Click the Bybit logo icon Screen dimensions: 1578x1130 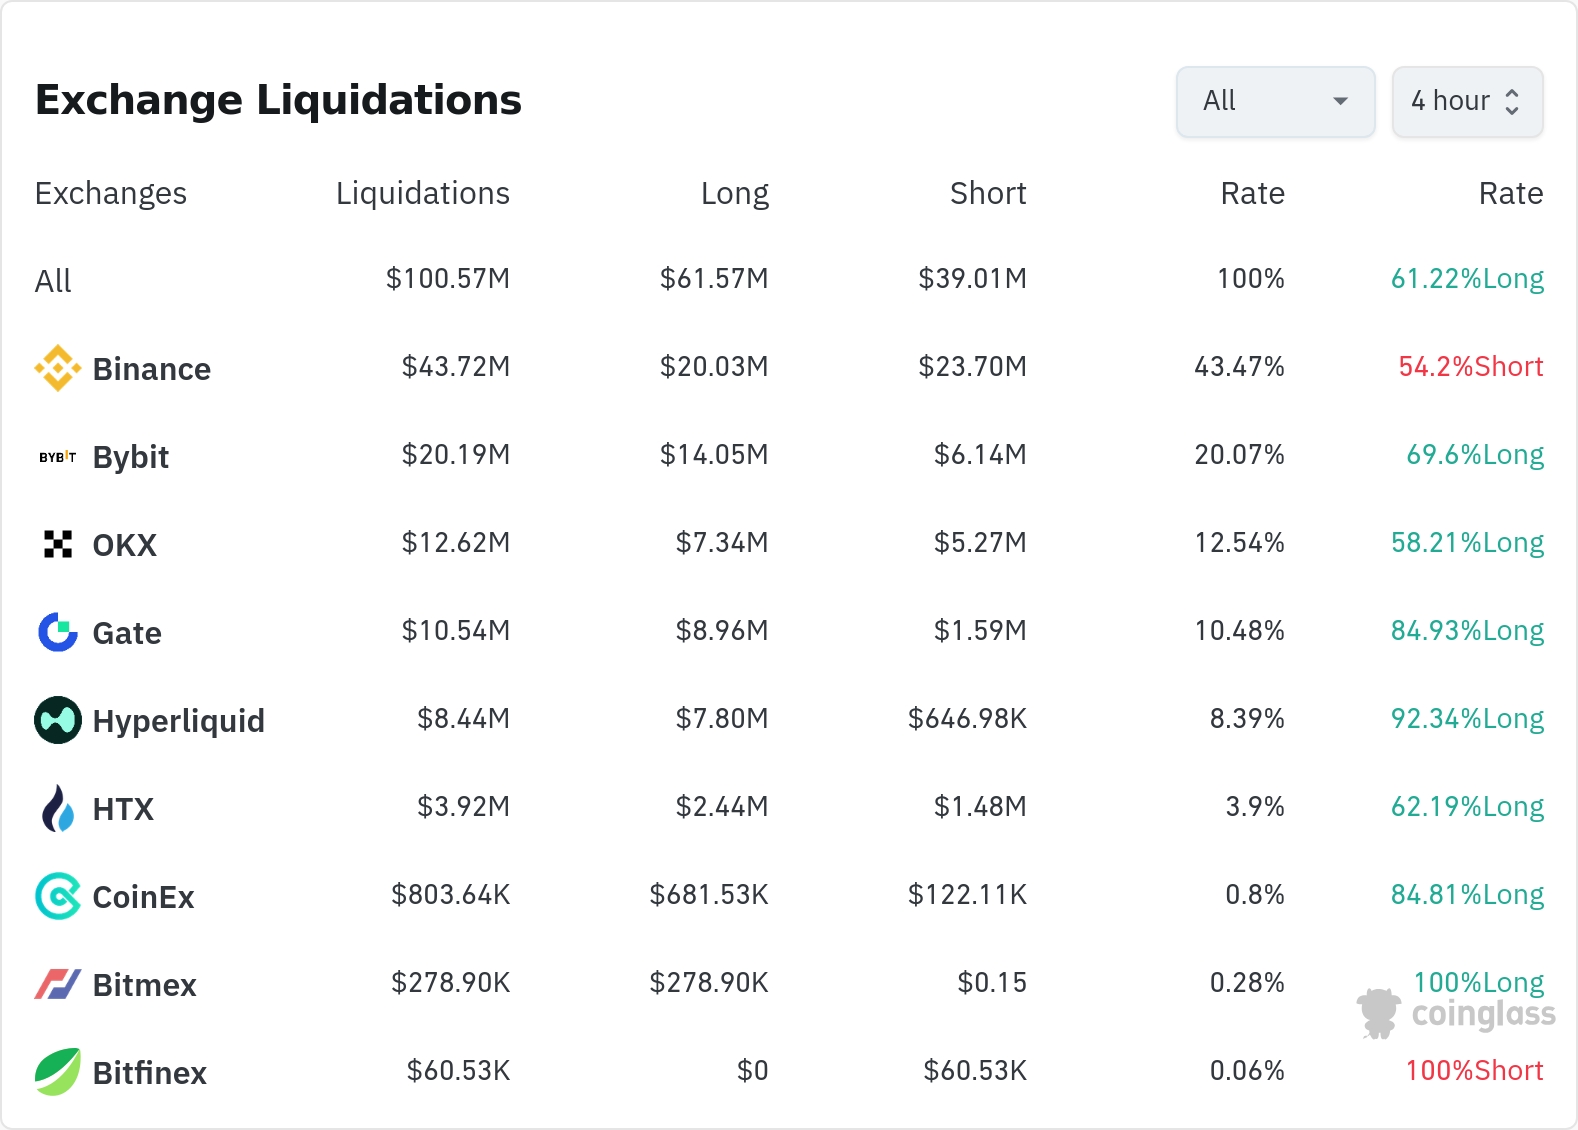coord(58,457)
